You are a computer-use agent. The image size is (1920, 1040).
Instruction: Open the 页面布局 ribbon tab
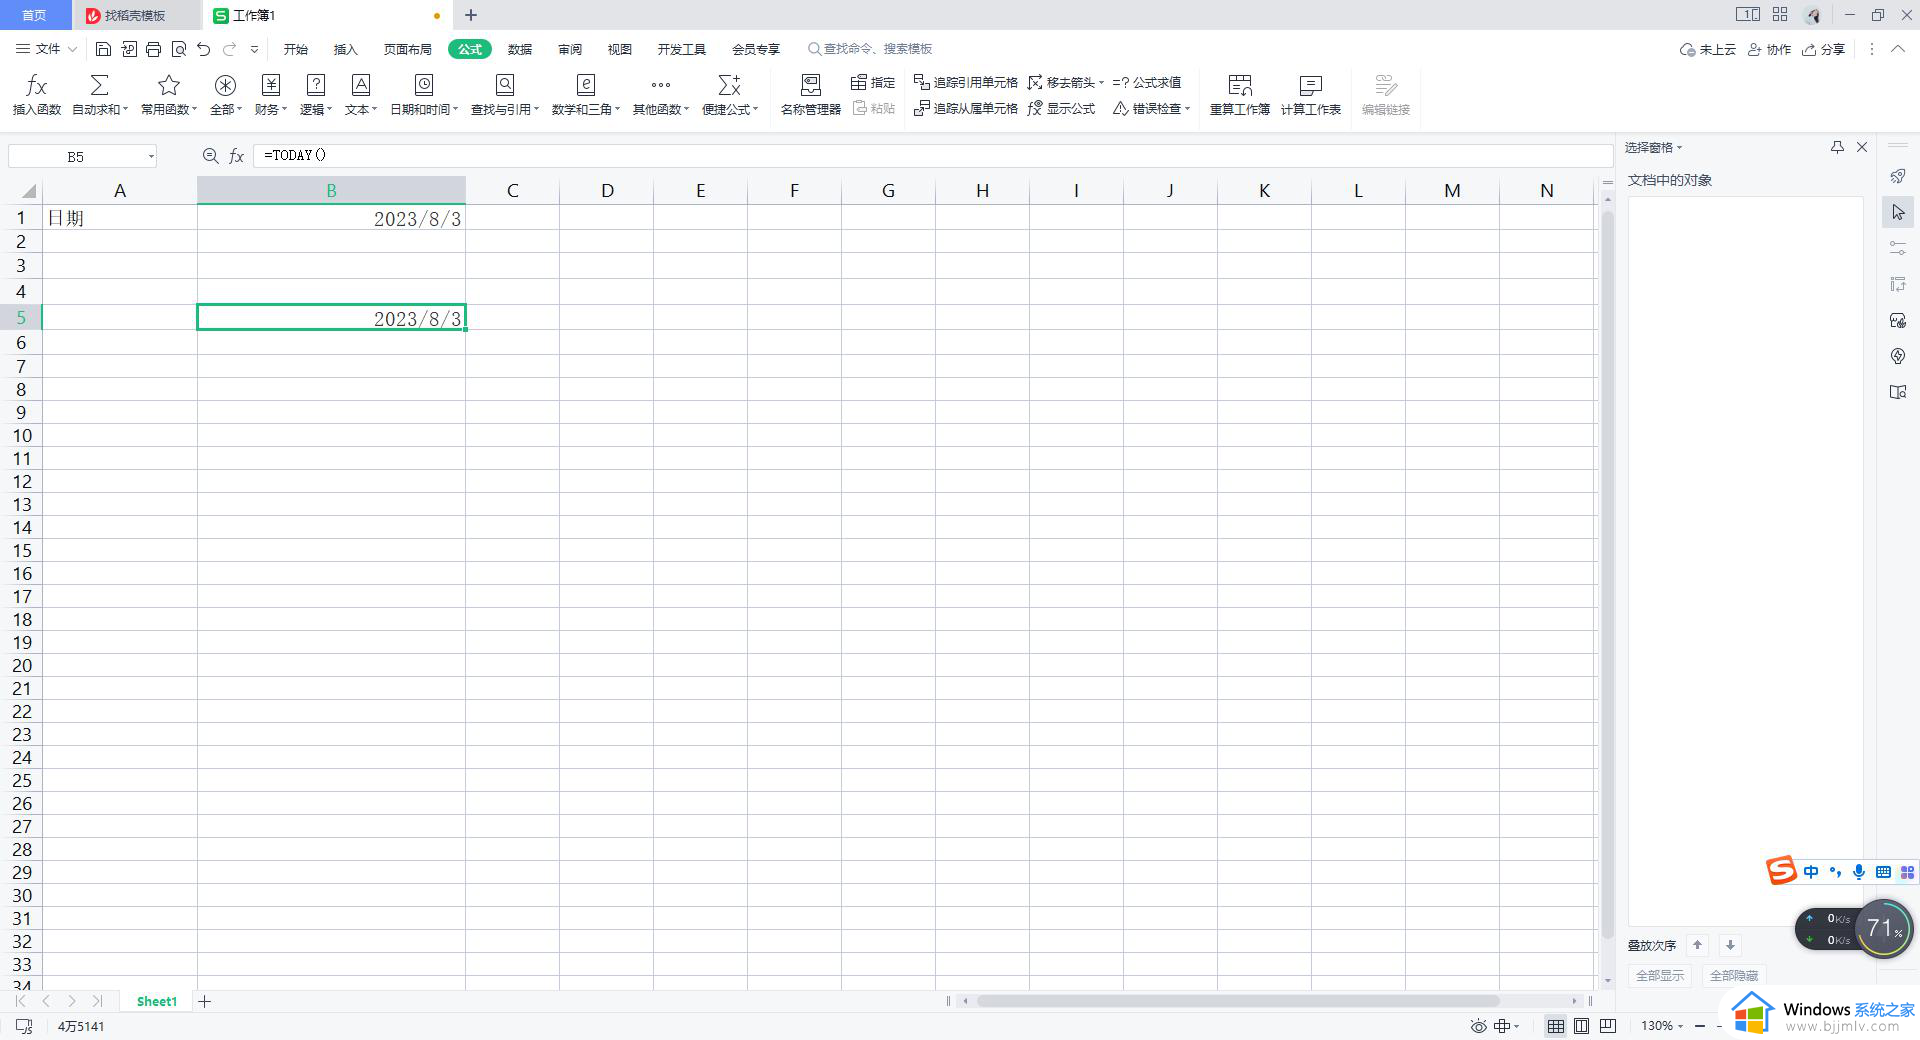tap(407, 49)
